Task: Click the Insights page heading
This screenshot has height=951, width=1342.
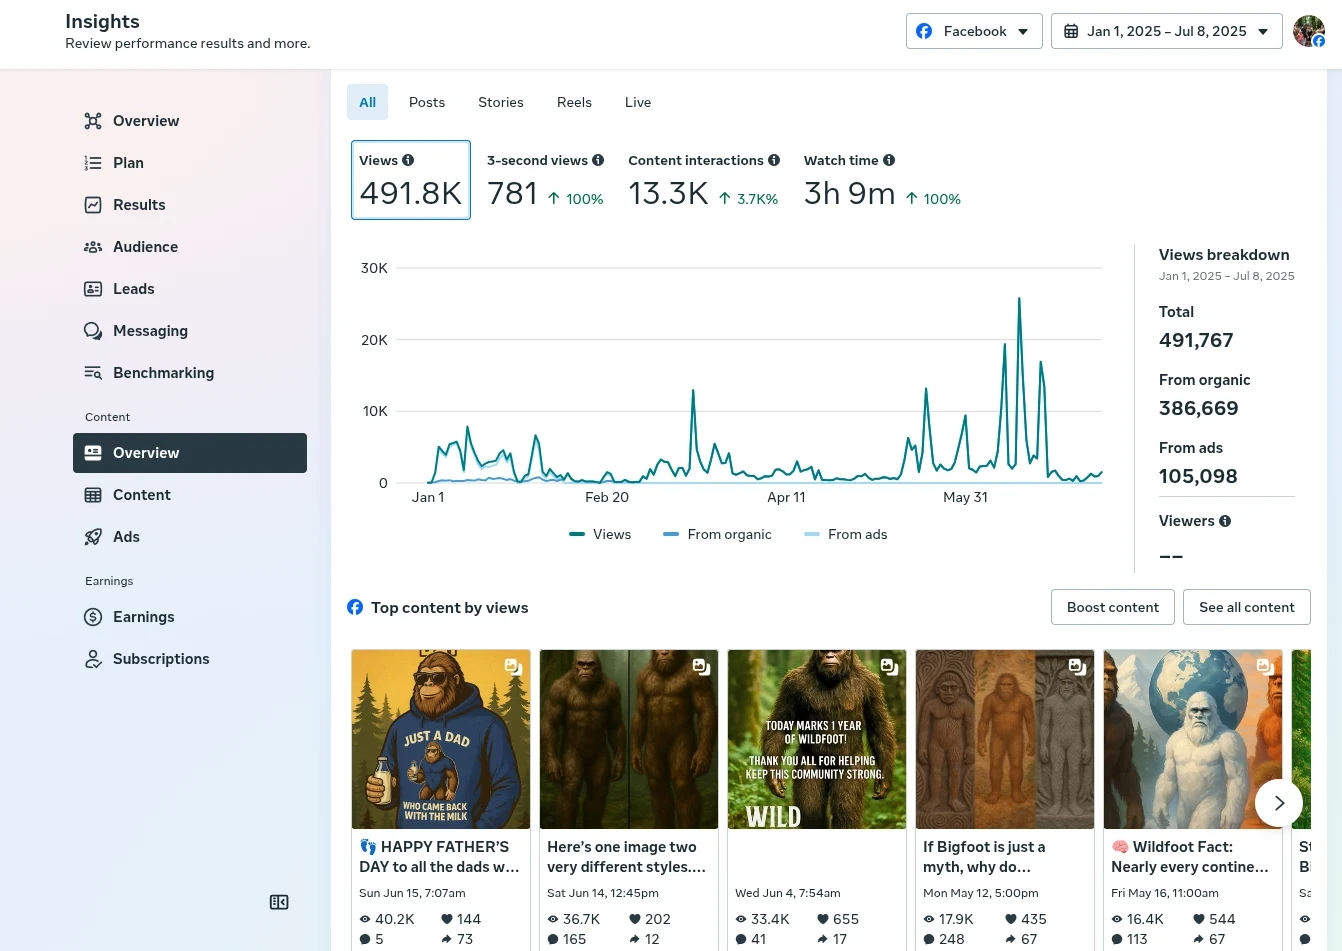Action: click(x=102, y=21)
